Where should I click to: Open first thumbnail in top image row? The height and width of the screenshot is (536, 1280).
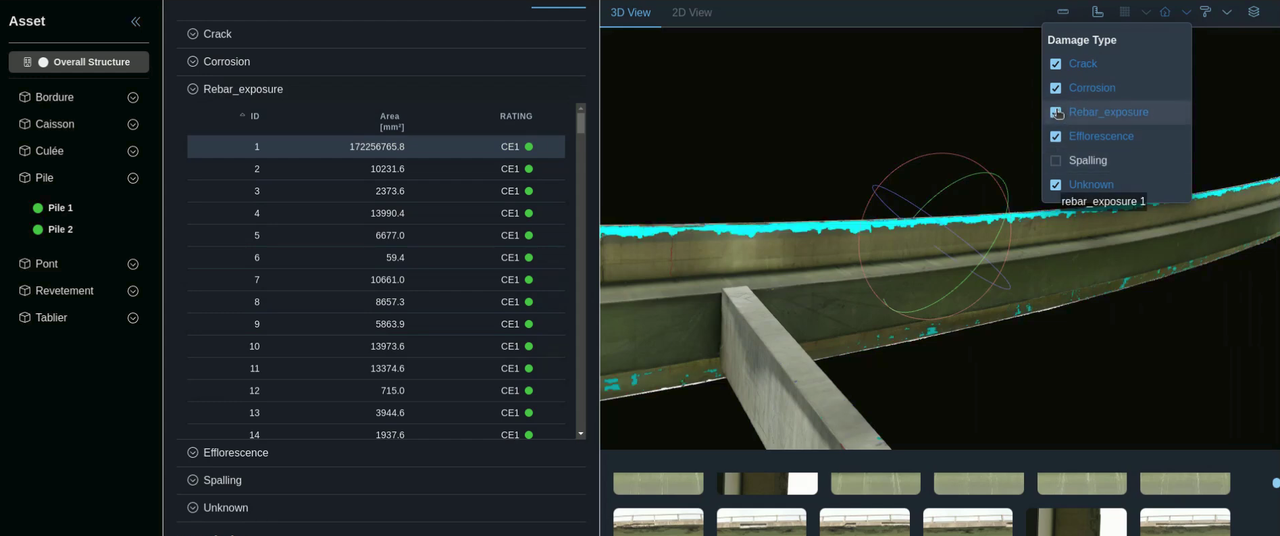[x=658, y=484]
